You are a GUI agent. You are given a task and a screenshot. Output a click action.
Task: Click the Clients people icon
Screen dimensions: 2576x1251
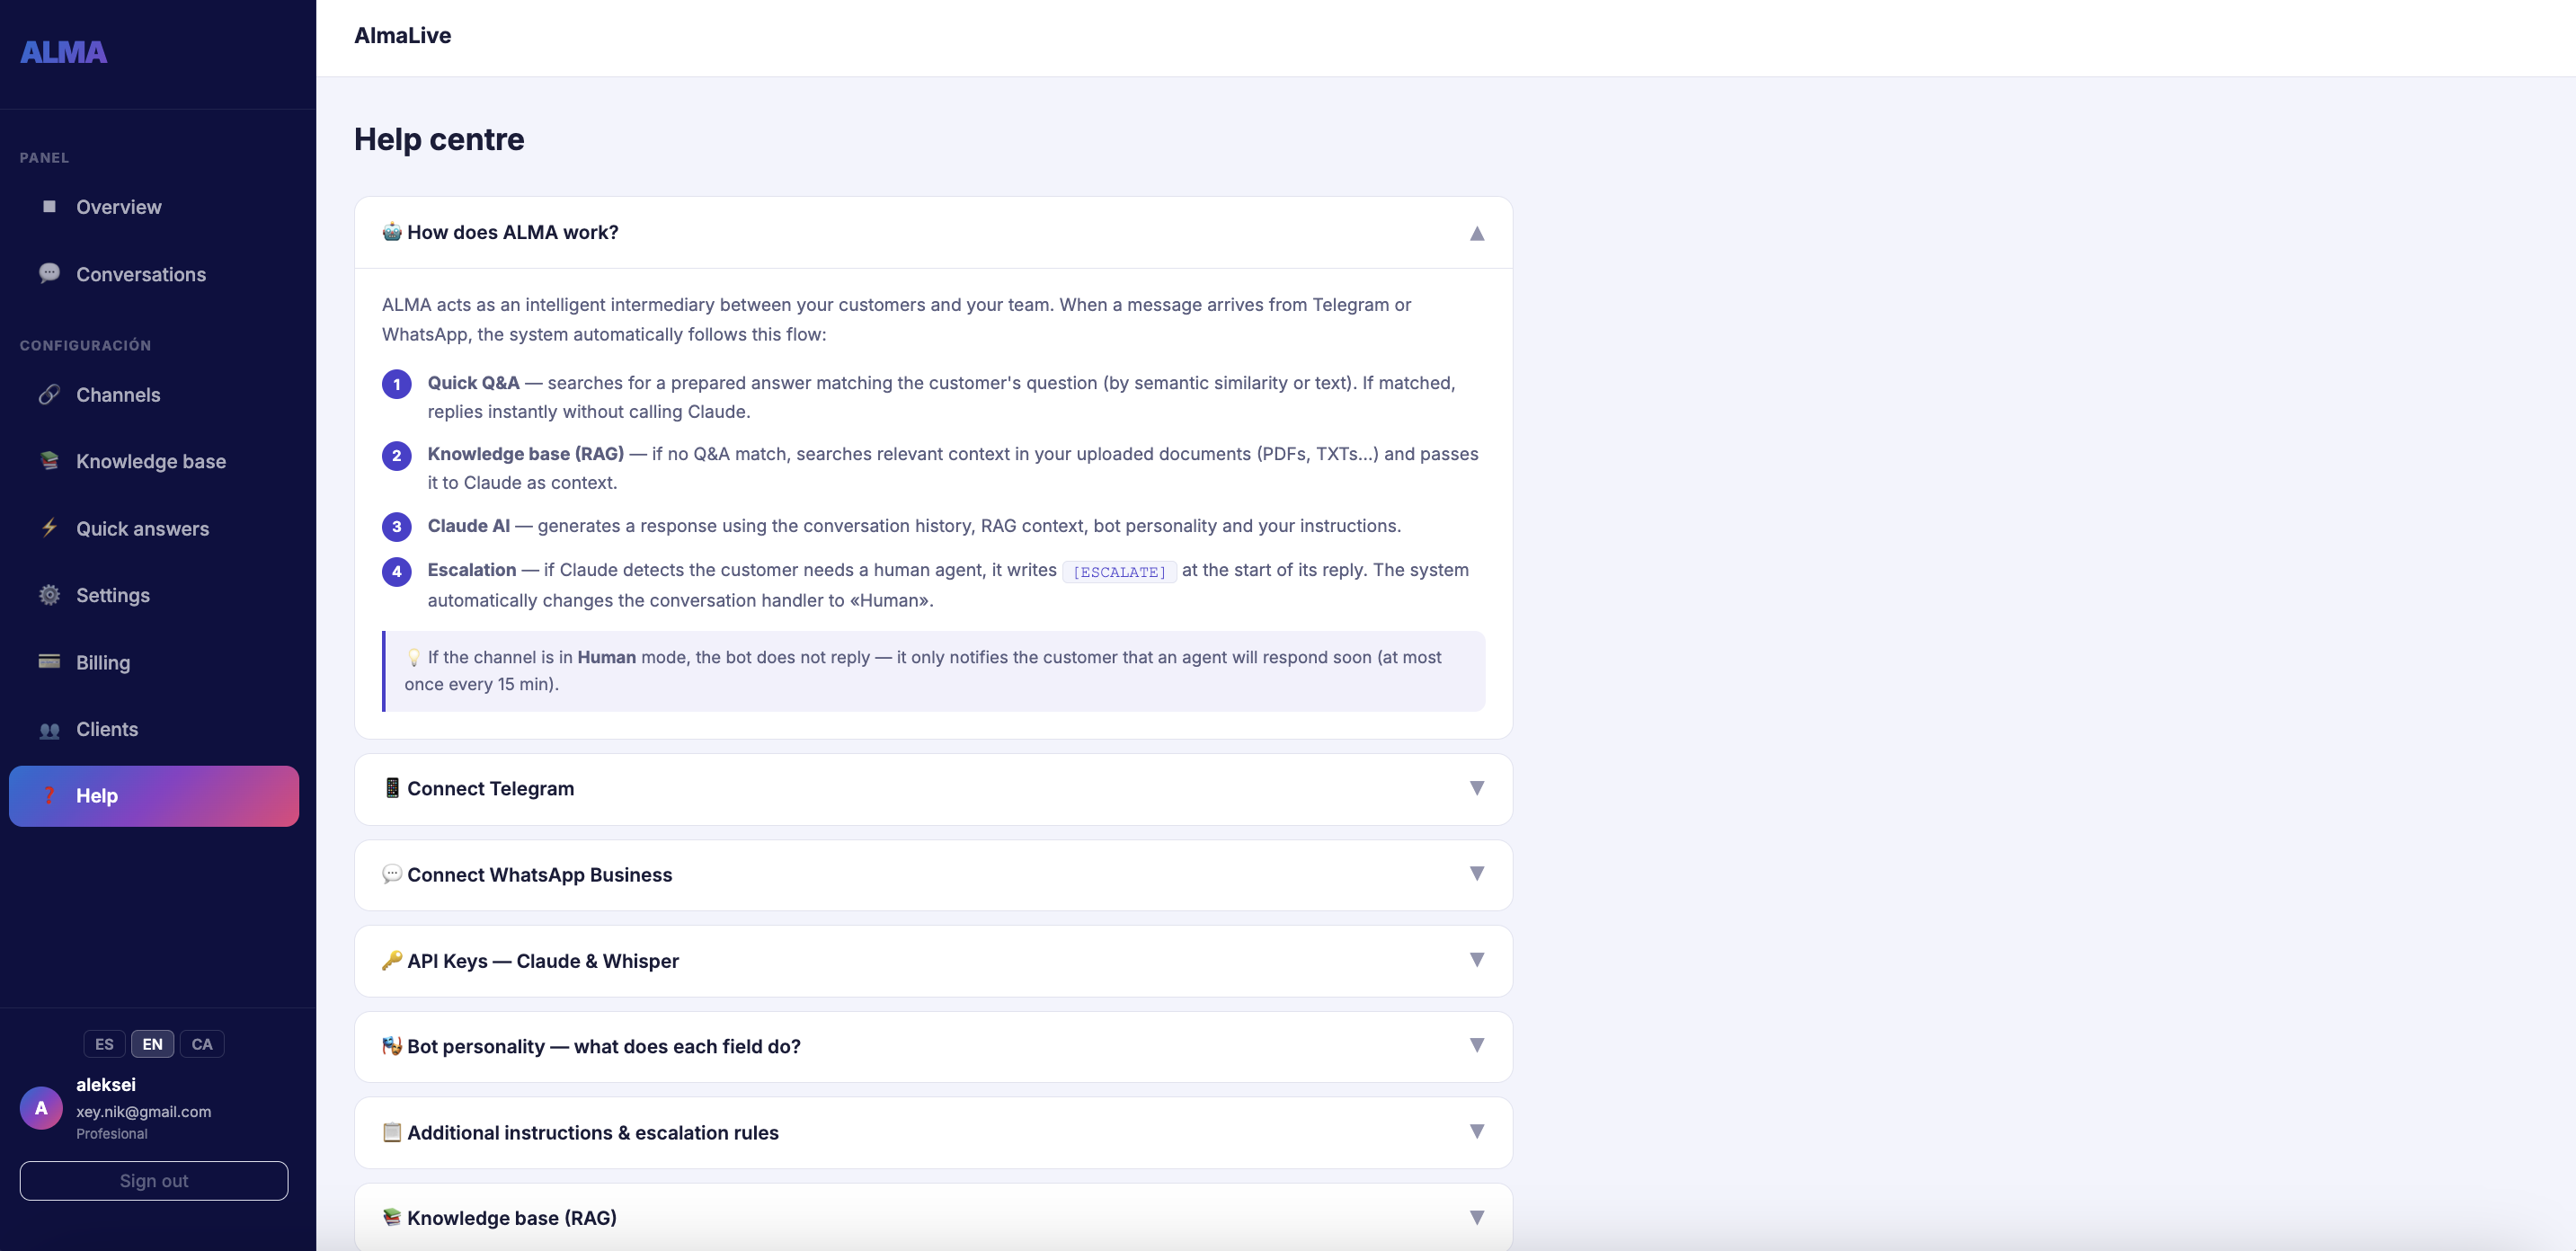click(x=49, y=729)
